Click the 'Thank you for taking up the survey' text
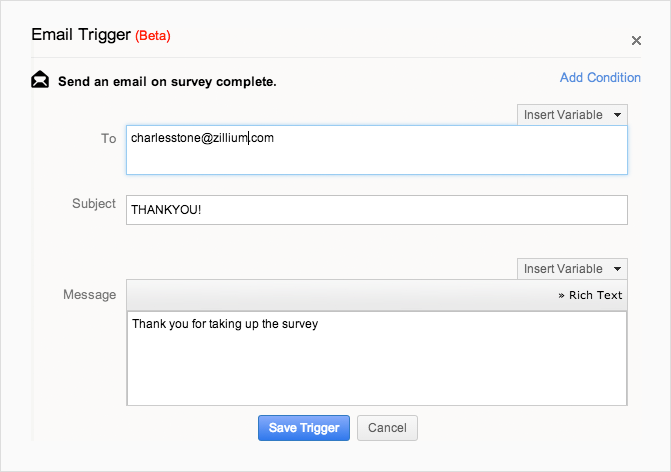Viewport: 671px width, 472px height. click(224, 324)
